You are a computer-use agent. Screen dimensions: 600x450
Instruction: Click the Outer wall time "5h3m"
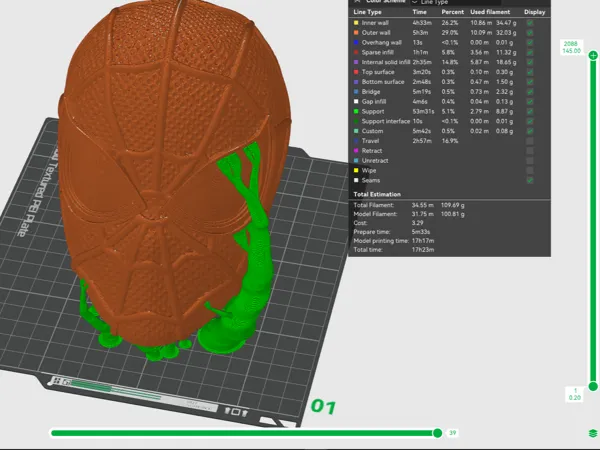(x=420, y=33)
